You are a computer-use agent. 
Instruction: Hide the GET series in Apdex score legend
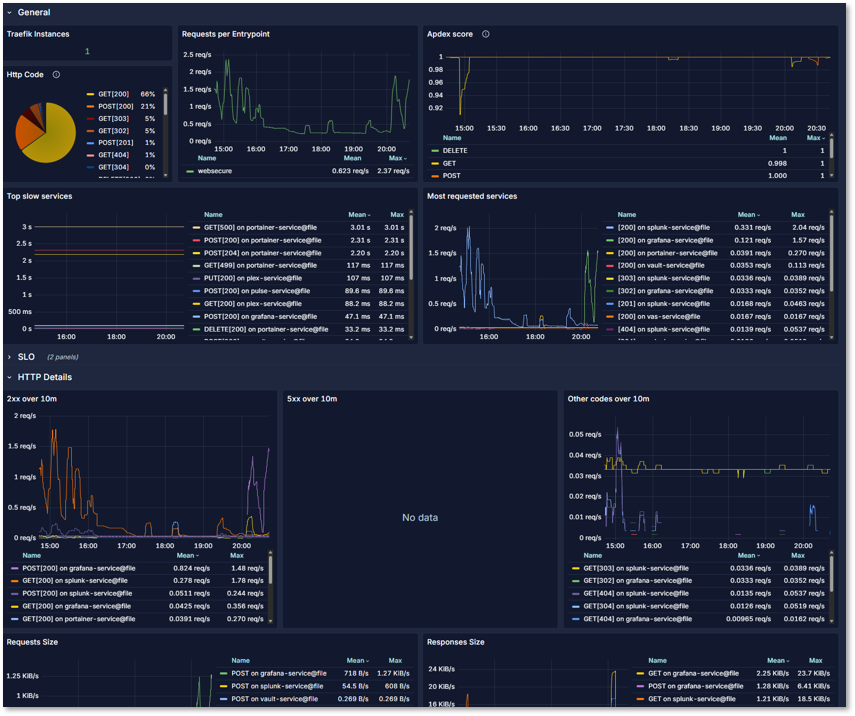tap(450, 162)
